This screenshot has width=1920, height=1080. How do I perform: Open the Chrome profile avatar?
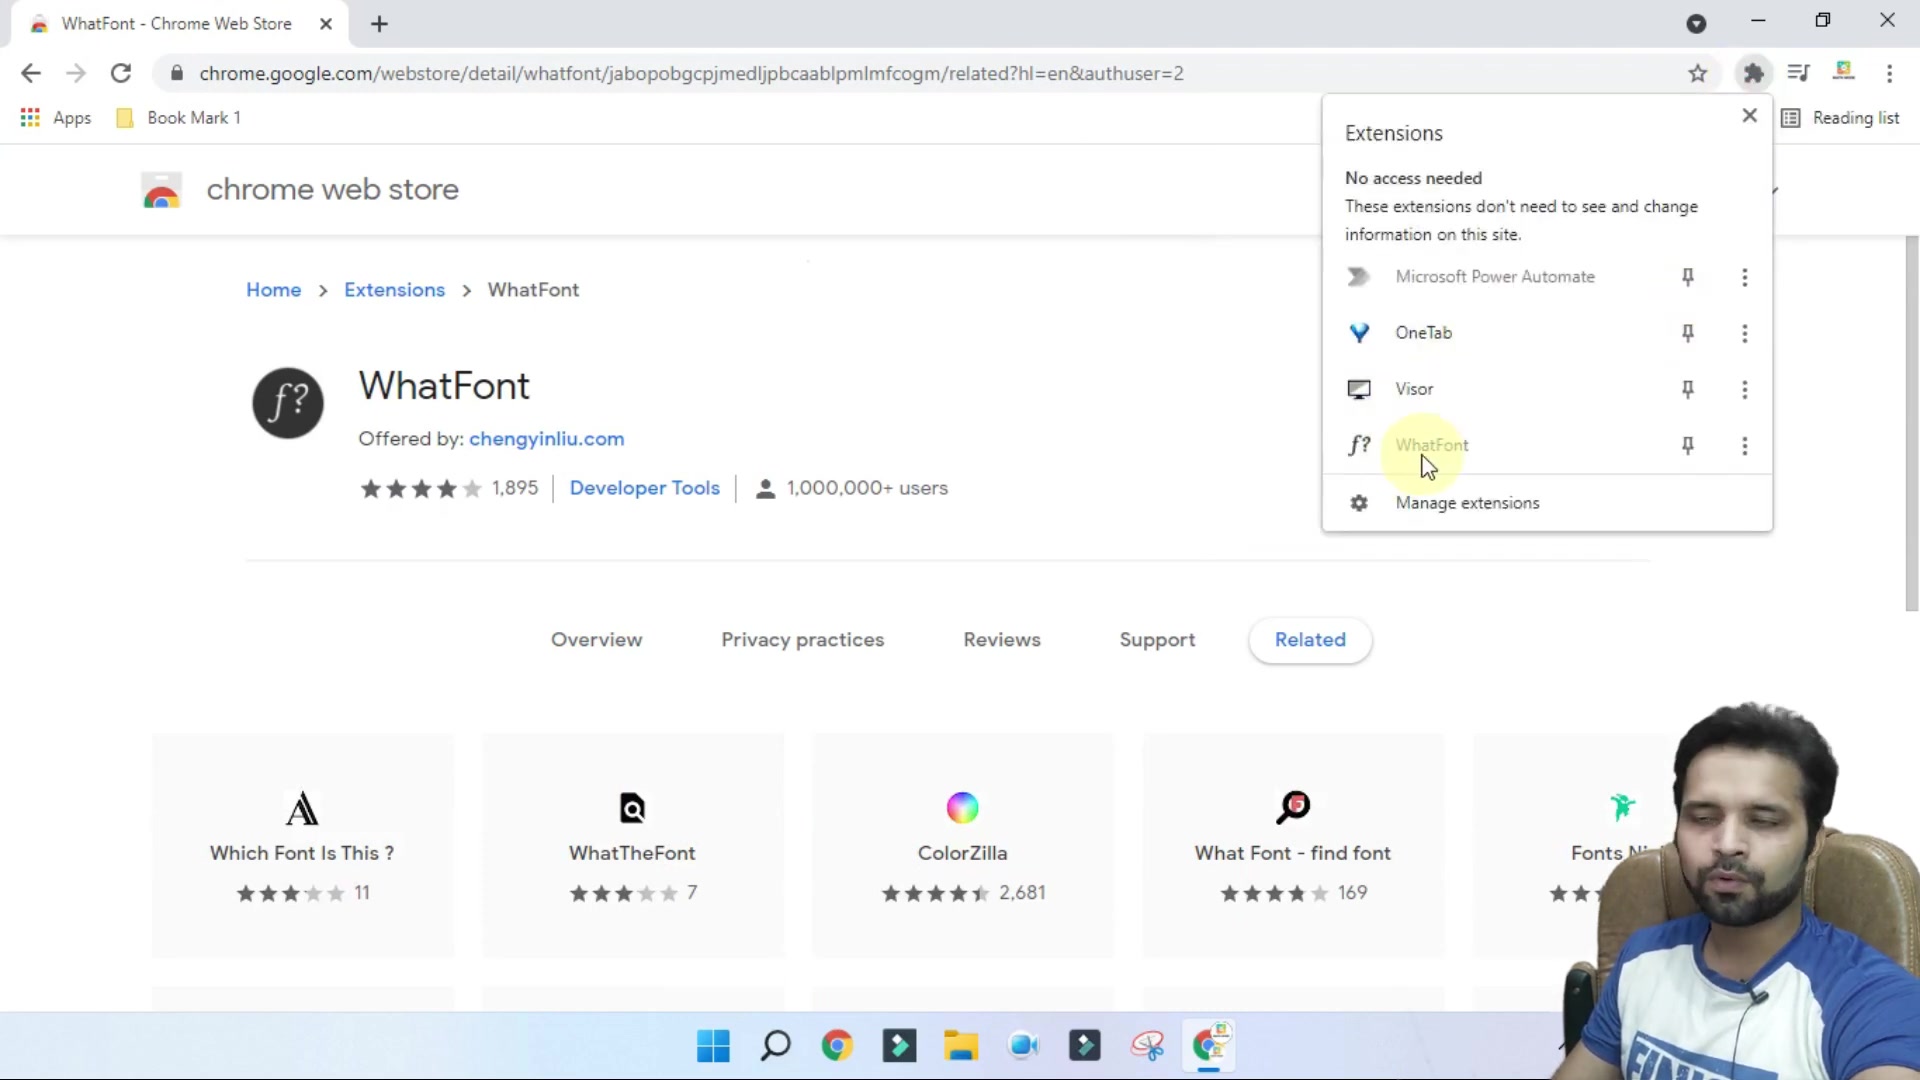1844,72
